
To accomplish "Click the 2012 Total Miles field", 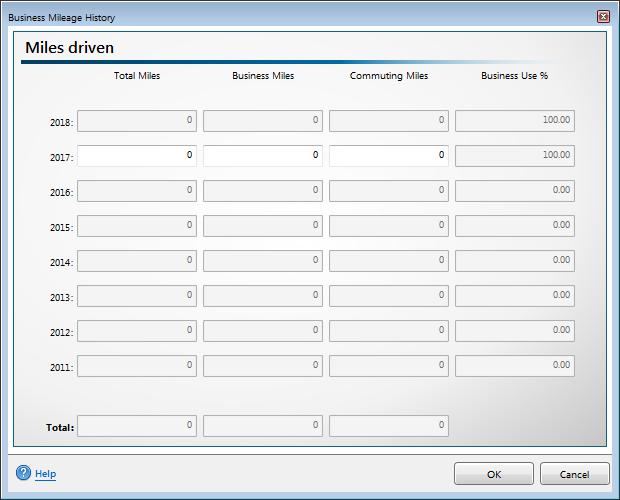I will (137, 331).
